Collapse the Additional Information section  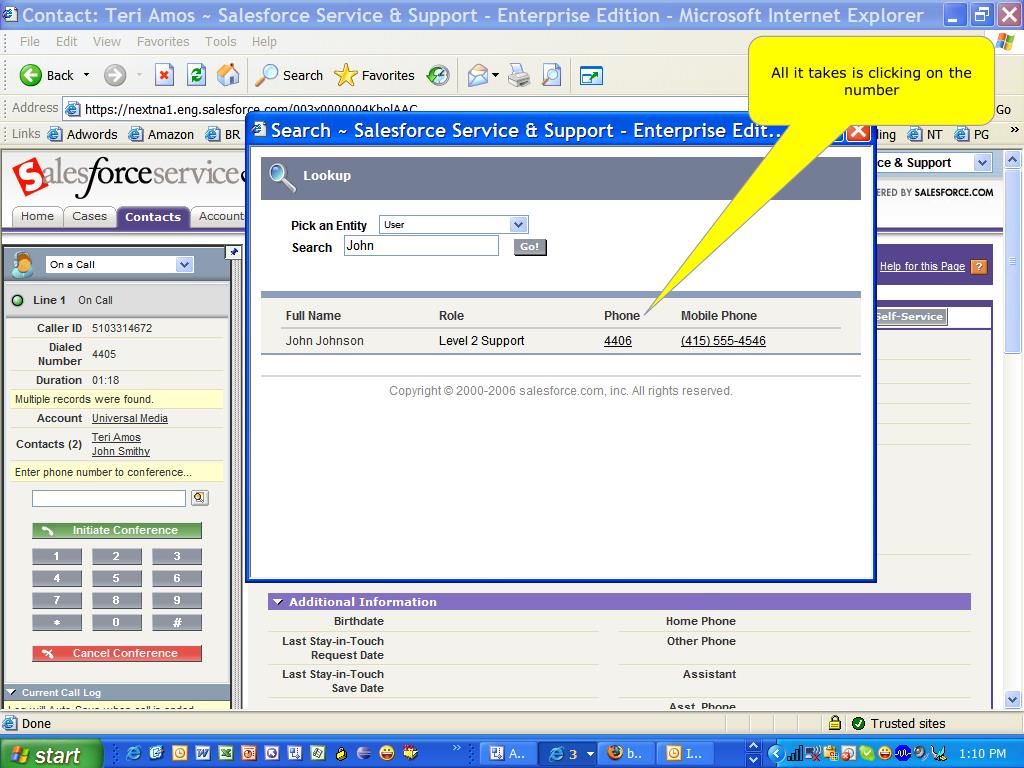click(278, 601)
